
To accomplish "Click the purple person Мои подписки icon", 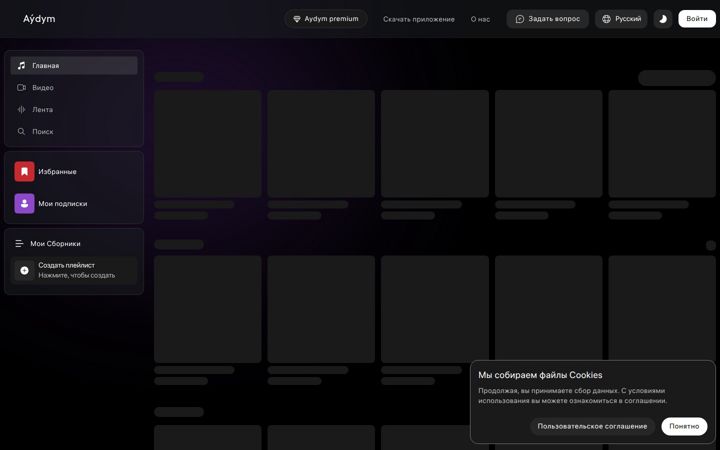I will coord(24,203).
